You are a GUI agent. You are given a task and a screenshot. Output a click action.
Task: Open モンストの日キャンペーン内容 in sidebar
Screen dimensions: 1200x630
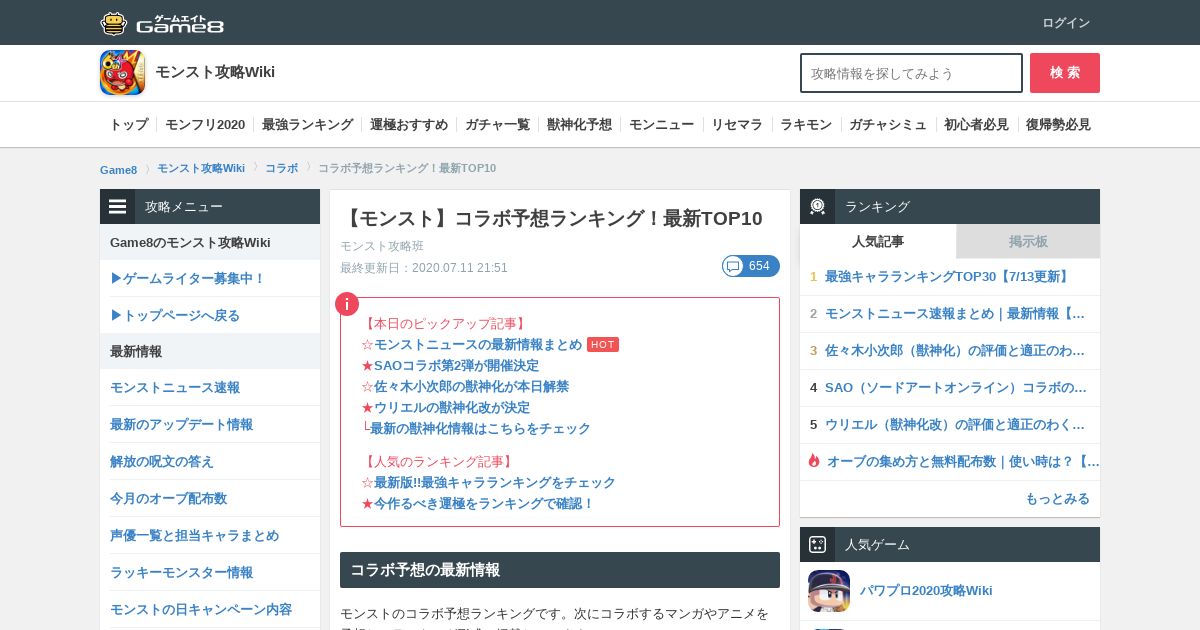tap(201, 609)
